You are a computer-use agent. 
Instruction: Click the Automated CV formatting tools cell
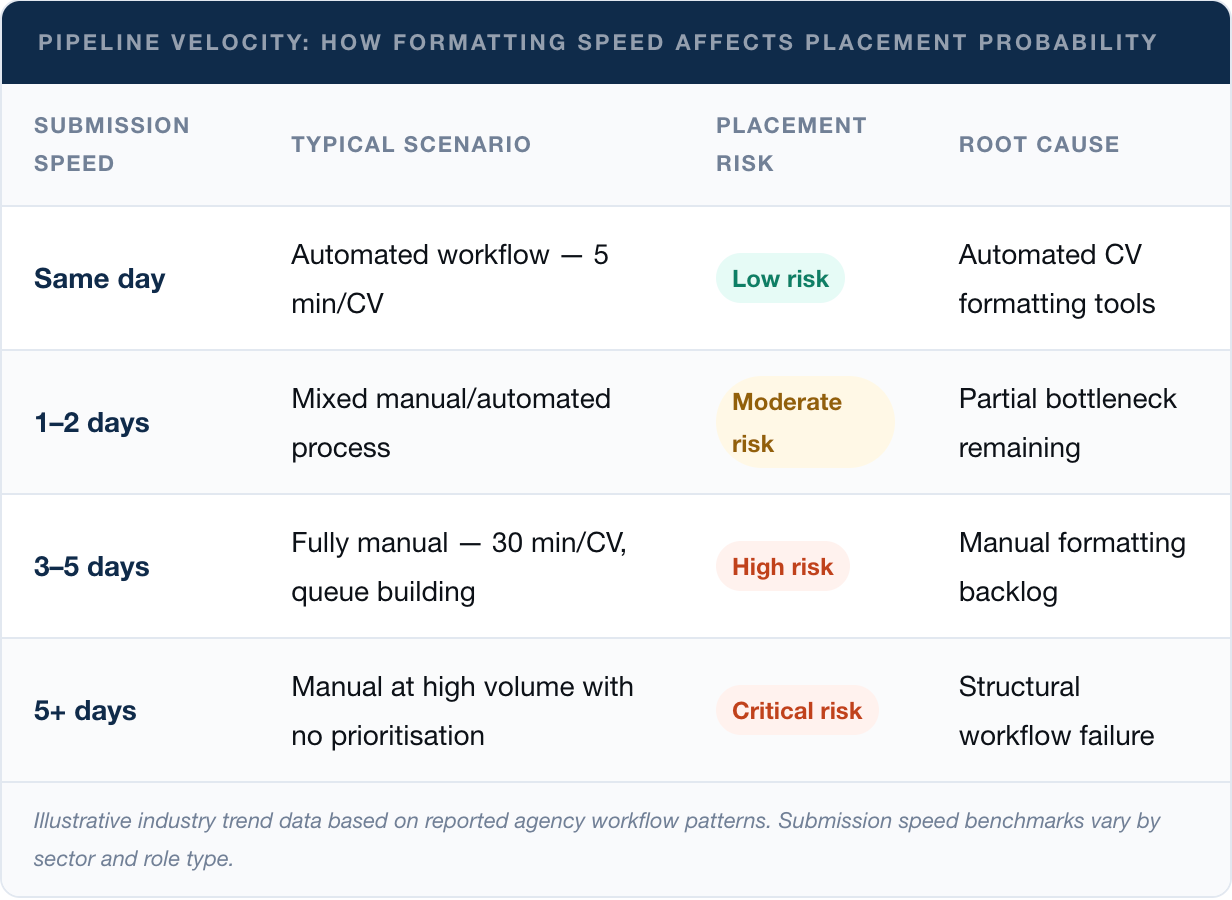point(1056,279)
